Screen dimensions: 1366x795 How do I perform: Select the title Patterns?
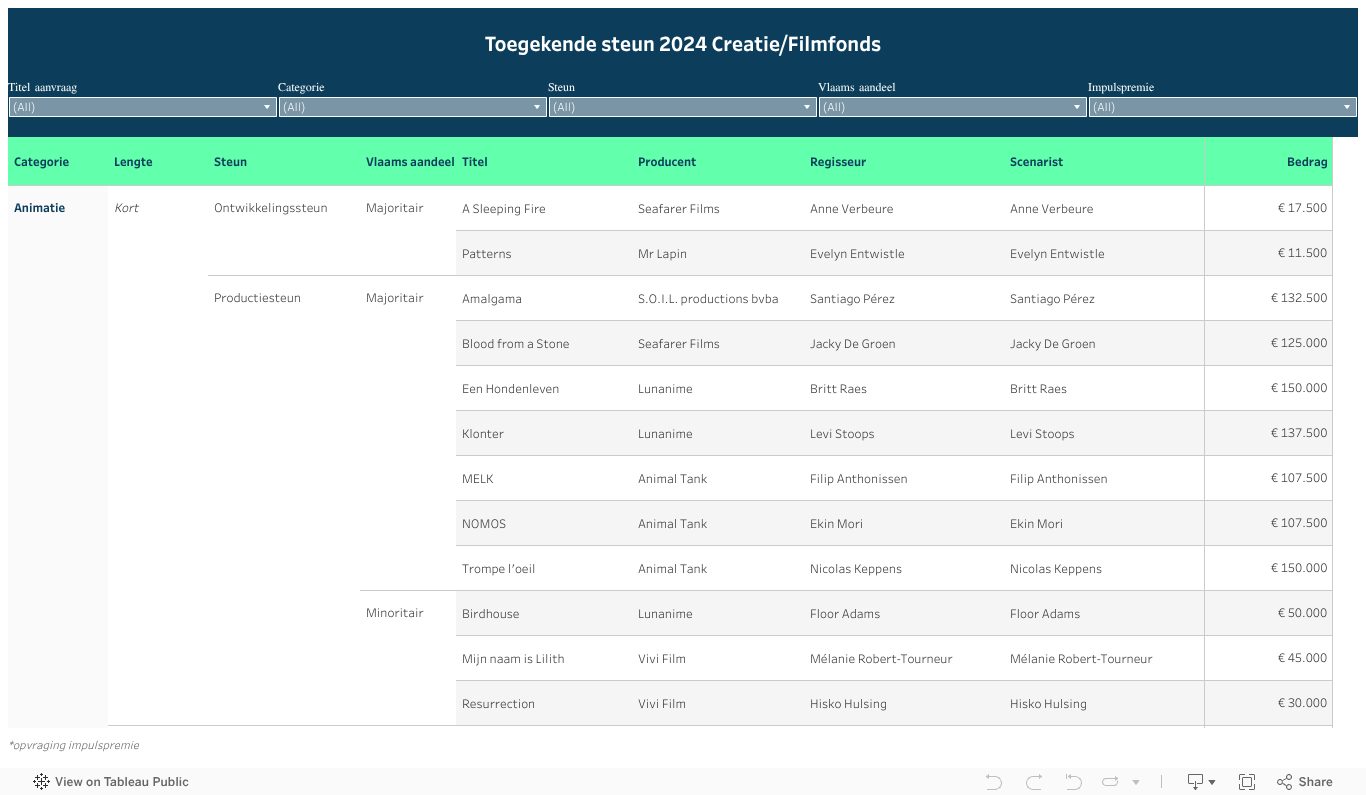tap(487, 254)
